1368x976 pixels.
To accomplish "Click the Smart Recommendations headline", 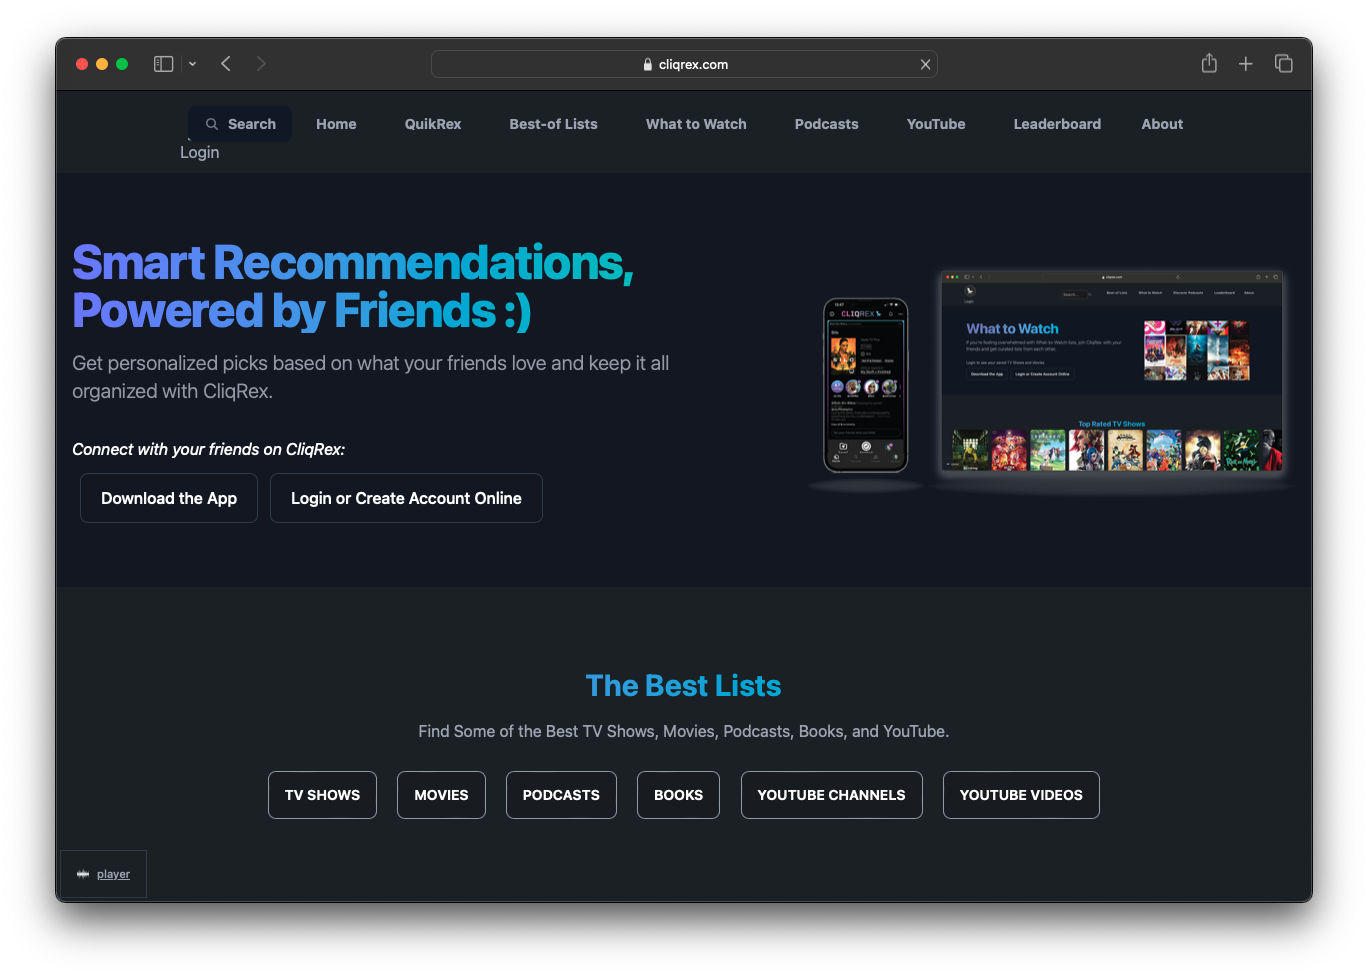I will click(x=353, y=286).
